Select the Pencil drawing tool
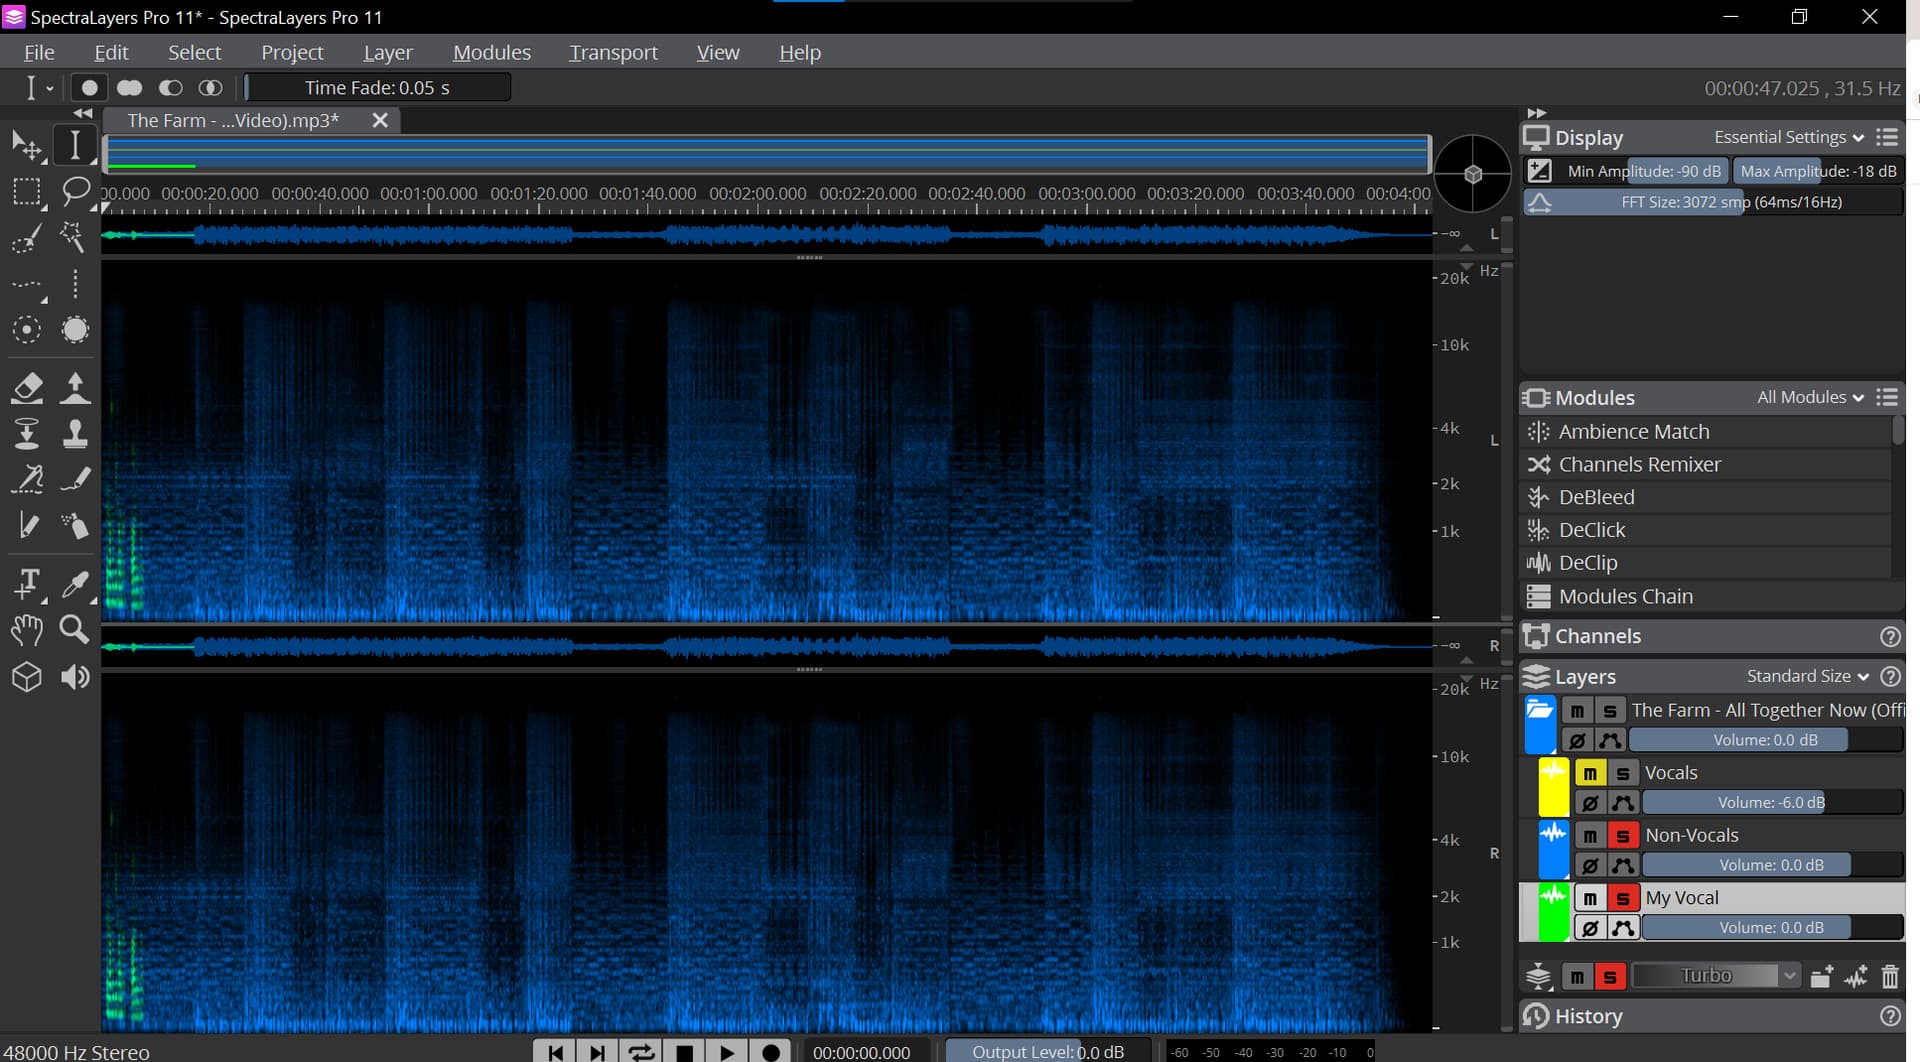Viewport: 1920px width, 1062px height. 26,525
